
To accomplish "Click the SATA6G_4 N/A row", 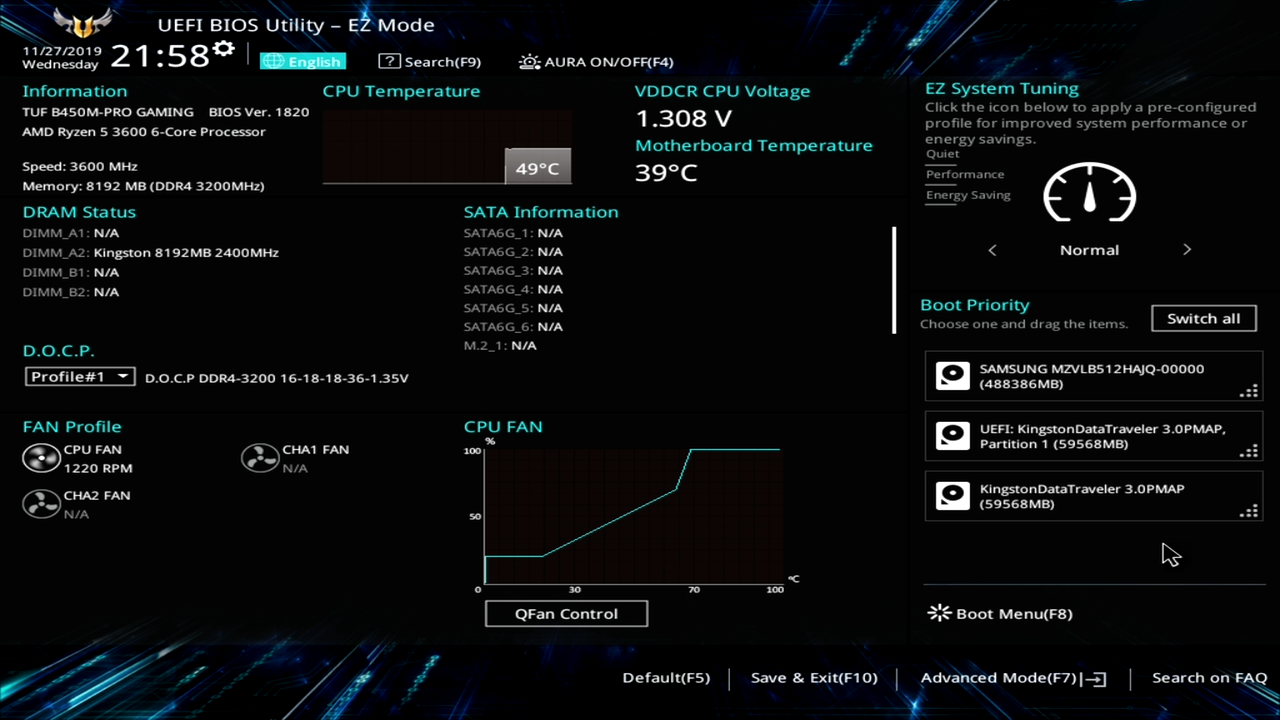I will click(x=513, y=289).
